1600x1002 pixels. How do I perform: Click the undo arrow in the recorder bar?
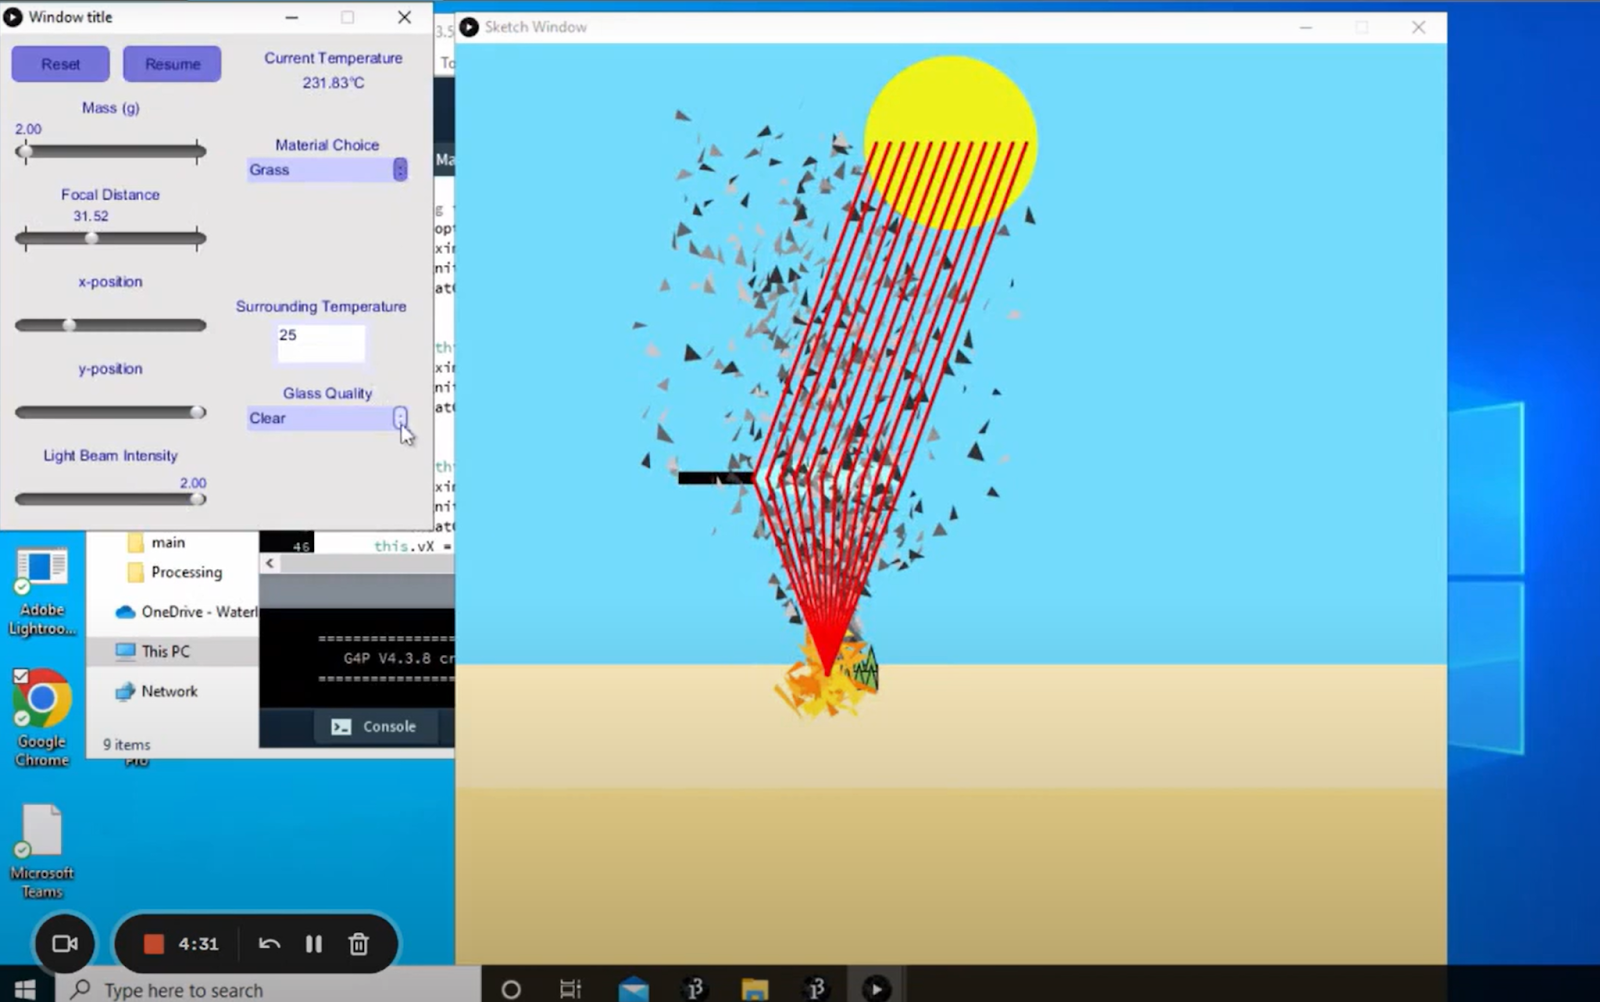click(269, 944)
